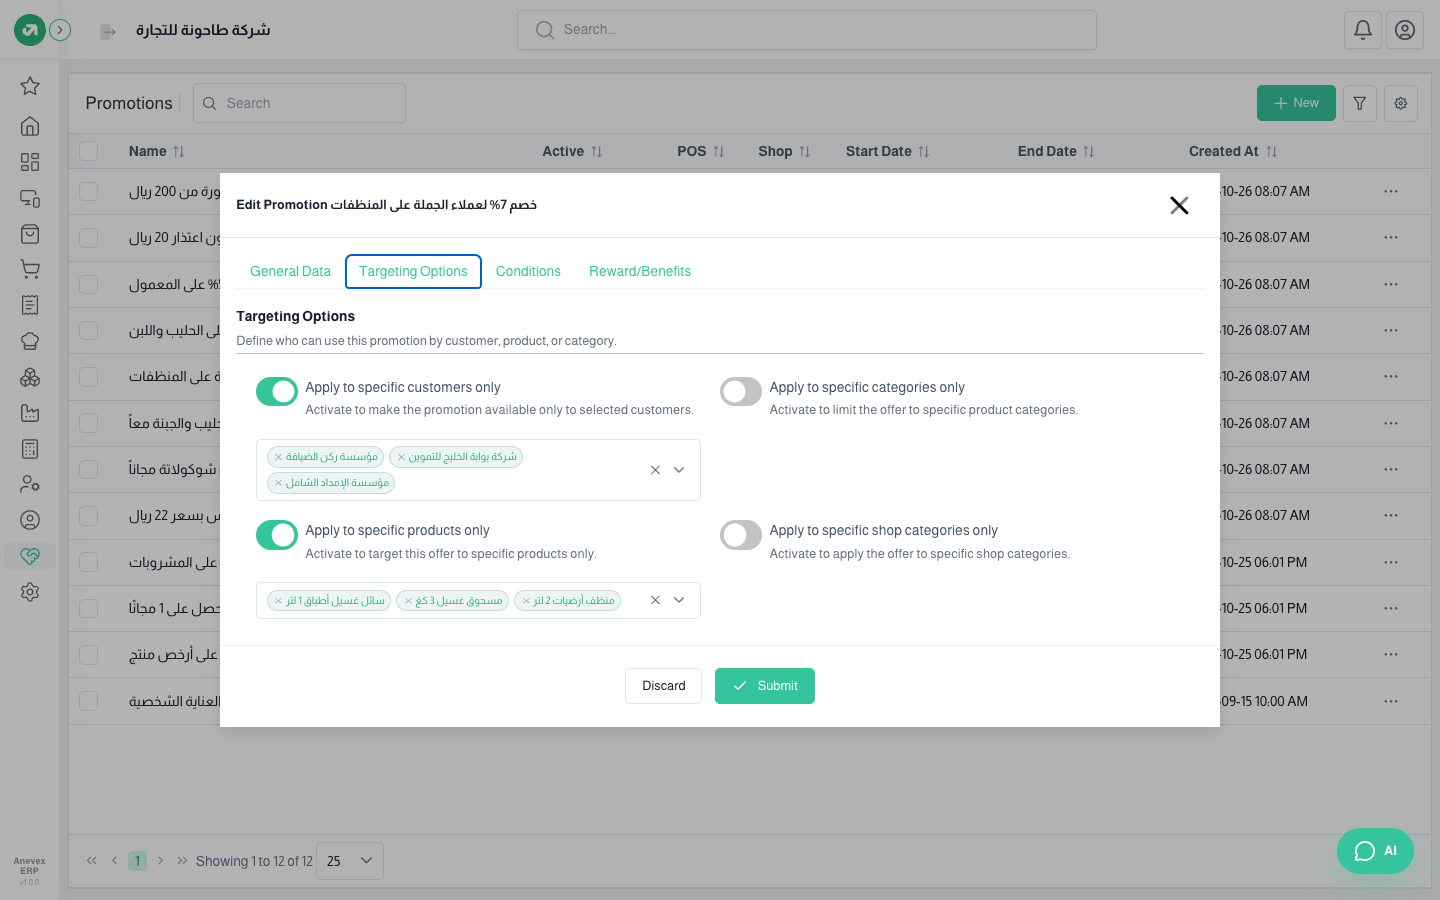
Task: Create a New promotion
Action: (1296, 103)
